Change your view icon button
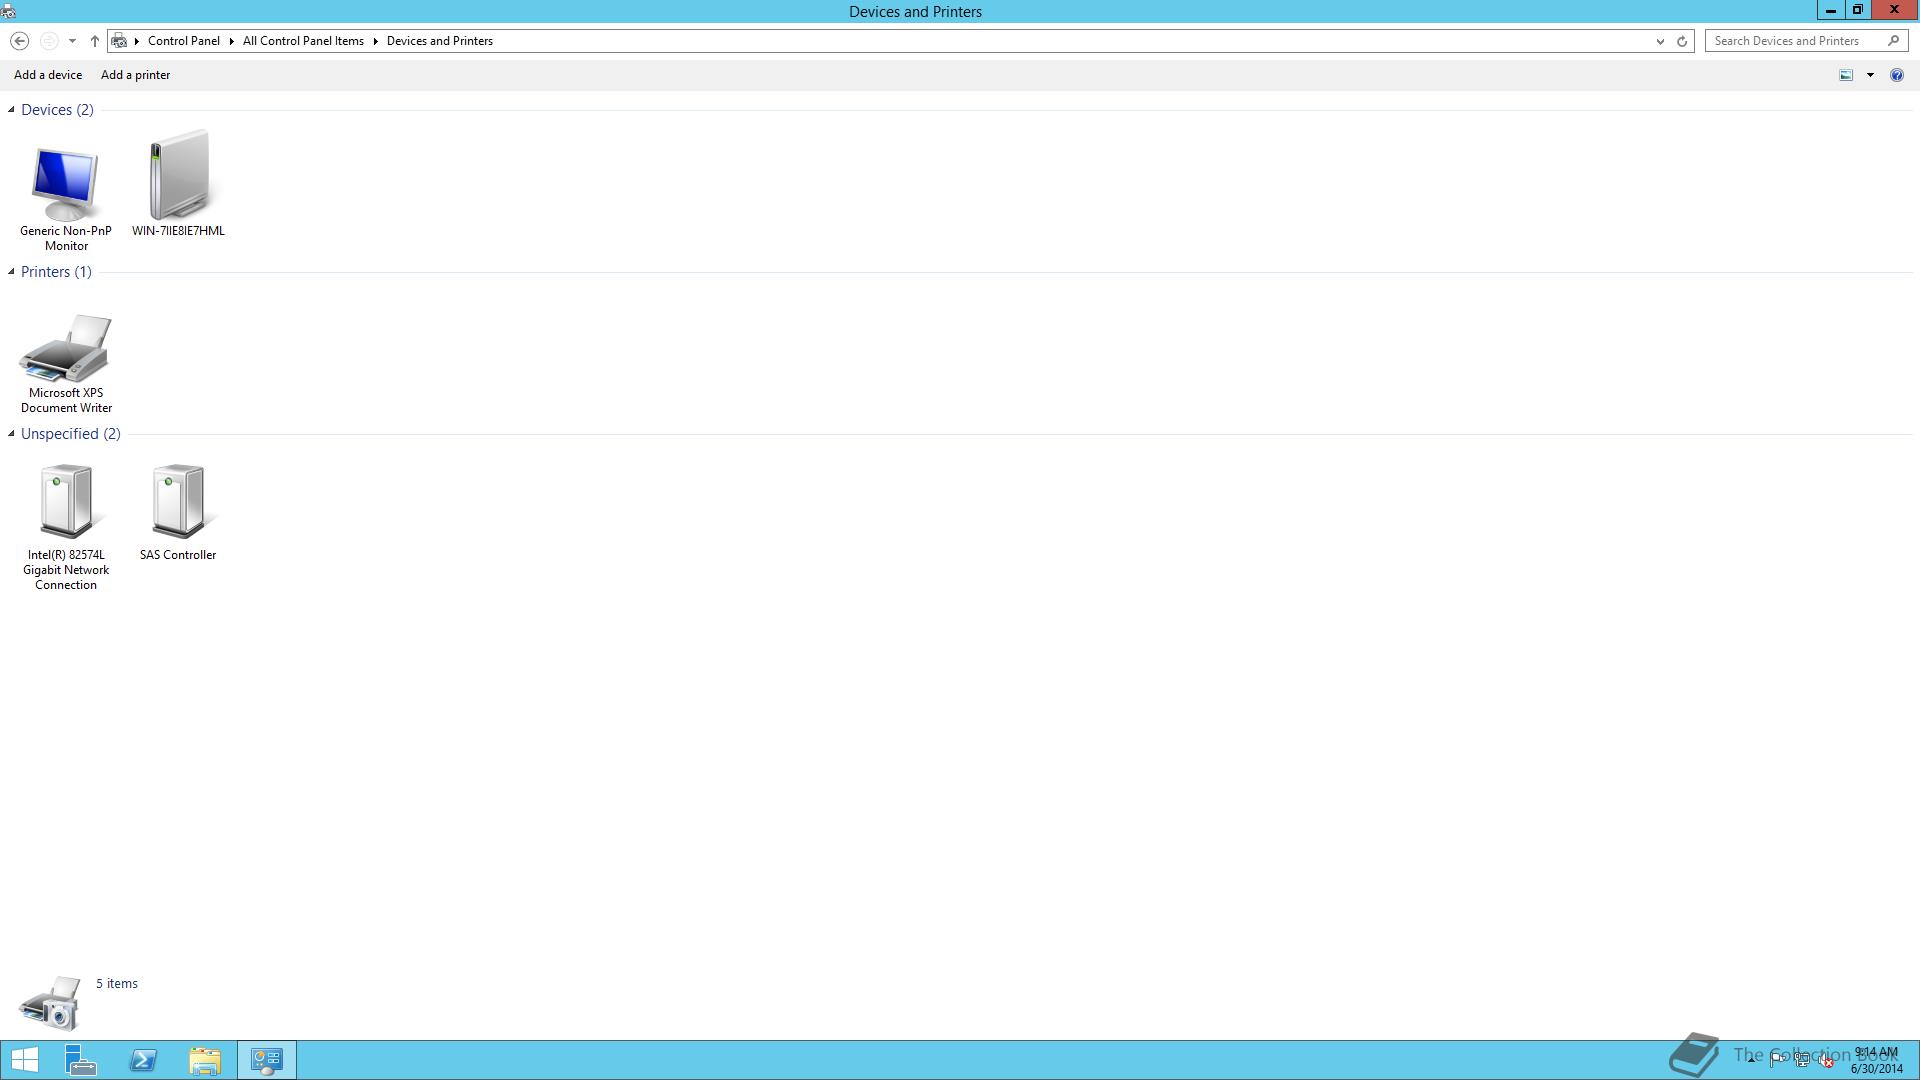The image size is (1920, 1080). (1846, 75)
